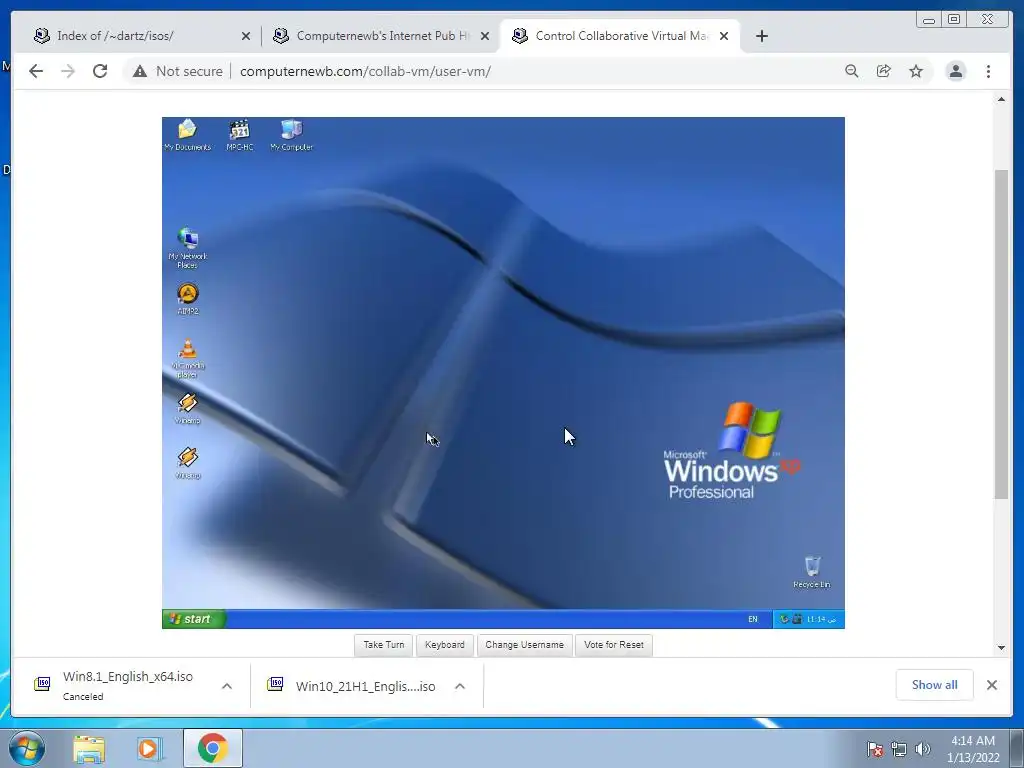Reload the current page
Screen dimensions: 1024x768
pyautogui.click(x=100, y=71)
